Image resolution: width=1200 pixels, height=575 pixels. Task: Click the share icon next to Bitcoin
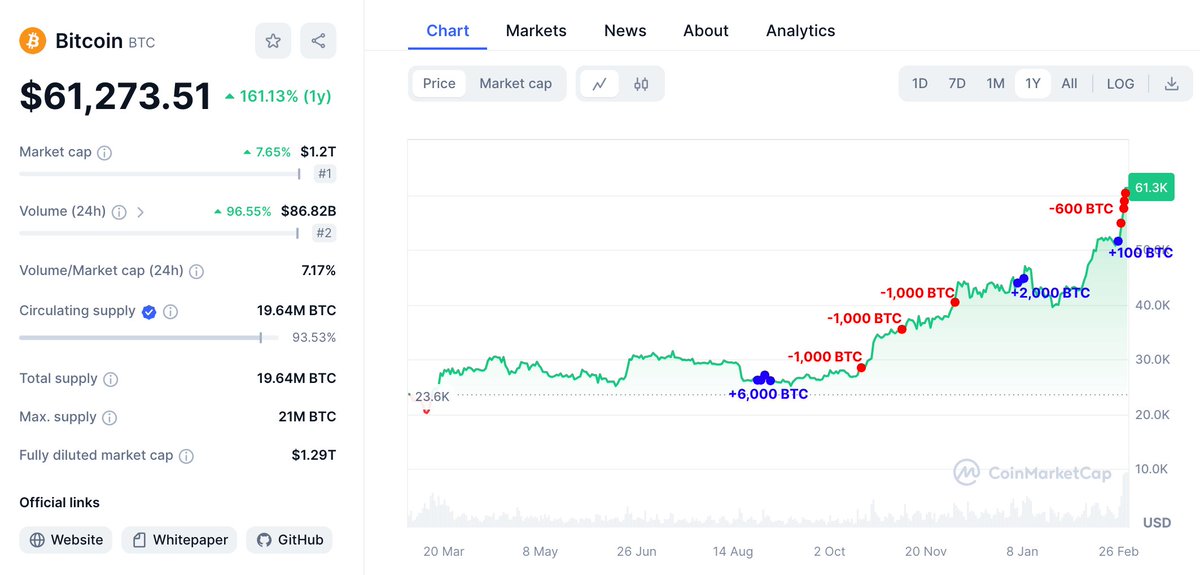coord(318,41)
